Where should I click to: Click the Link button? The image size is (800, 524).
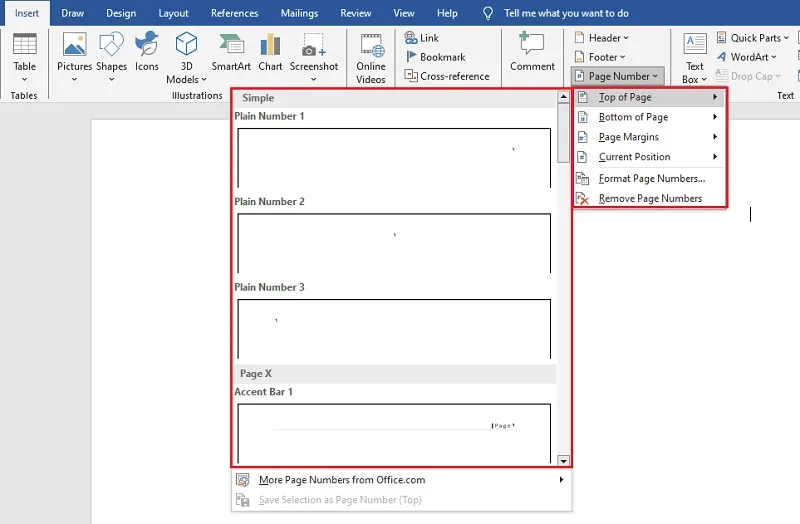(x=421, y=38)
